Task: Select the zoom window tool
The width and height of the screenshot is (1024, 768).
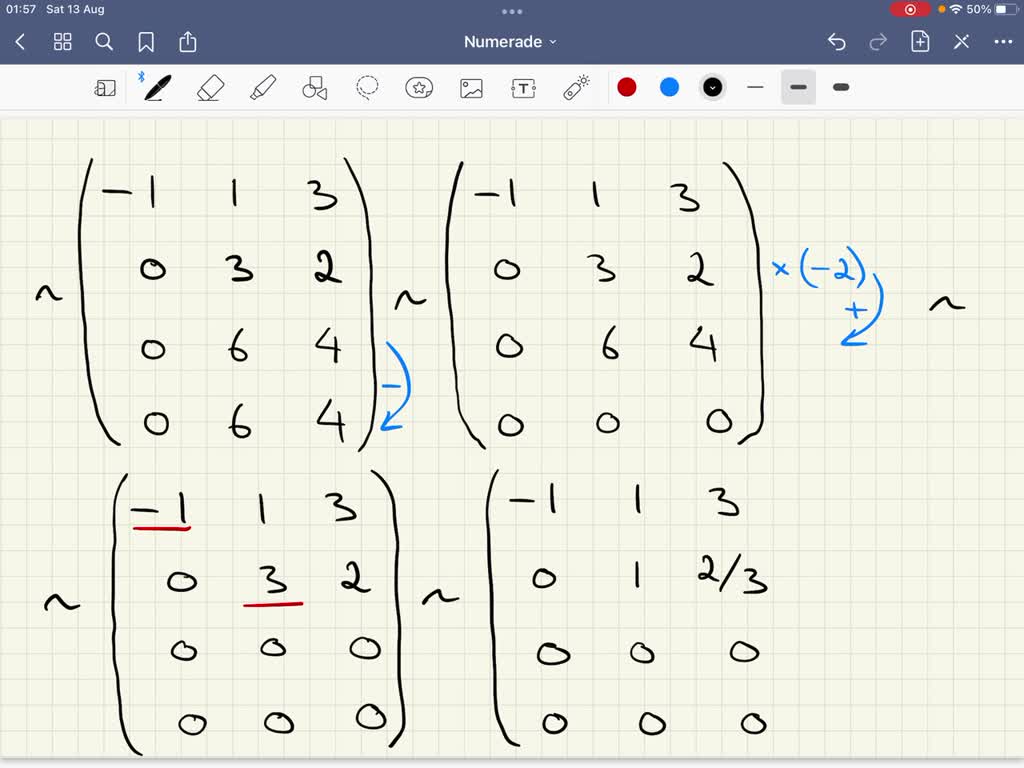Action: [105, 88]
